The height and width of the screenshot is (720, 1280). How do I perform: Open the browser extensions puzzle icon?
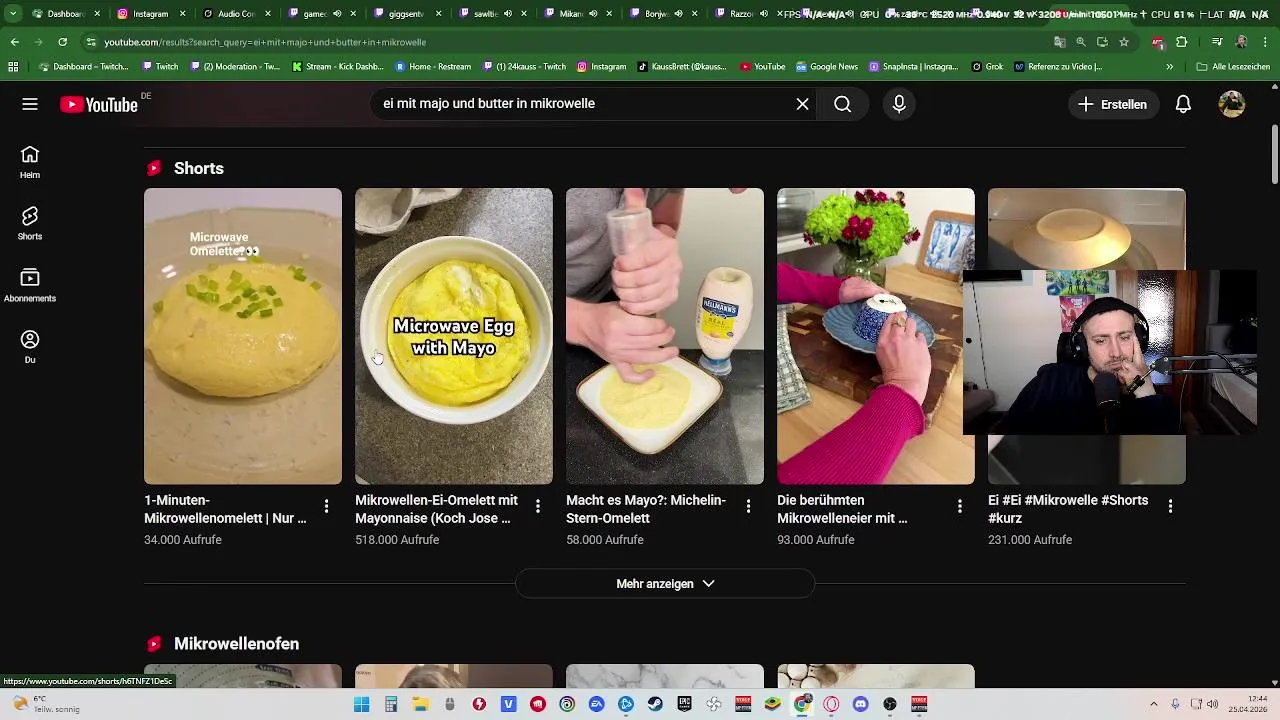point(1182,42)
